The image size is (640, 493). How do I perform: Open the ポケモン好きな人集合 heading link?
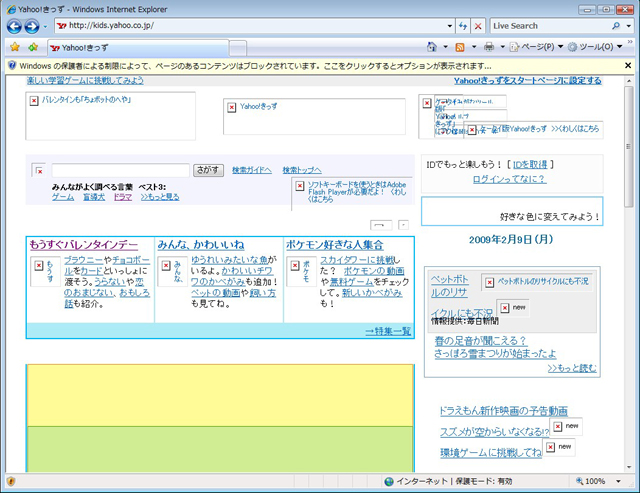[x=335, y=245]
